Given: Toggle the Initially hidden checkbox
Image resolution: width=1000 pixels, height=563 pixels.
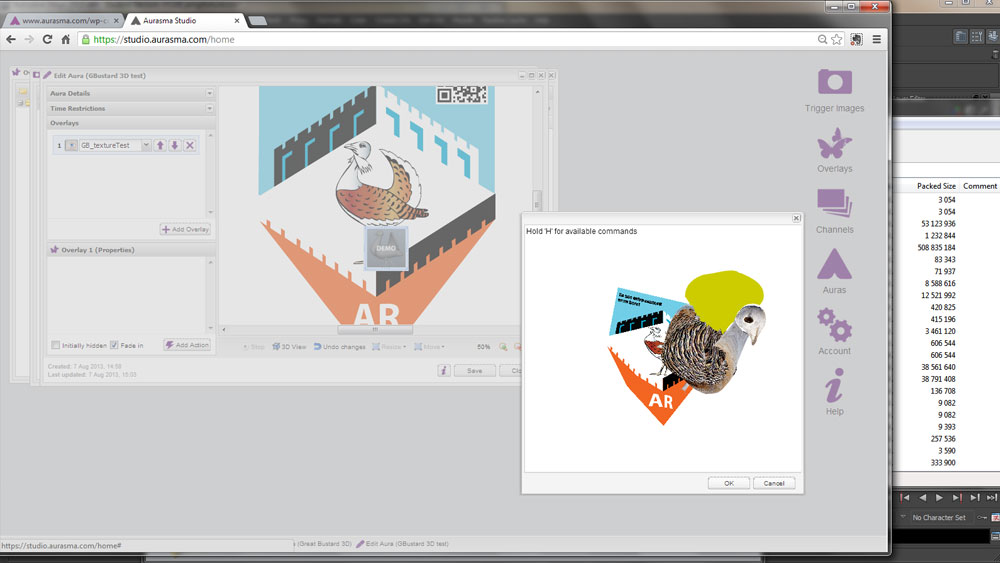Looking at the screenshot, I should coord(56,345).
